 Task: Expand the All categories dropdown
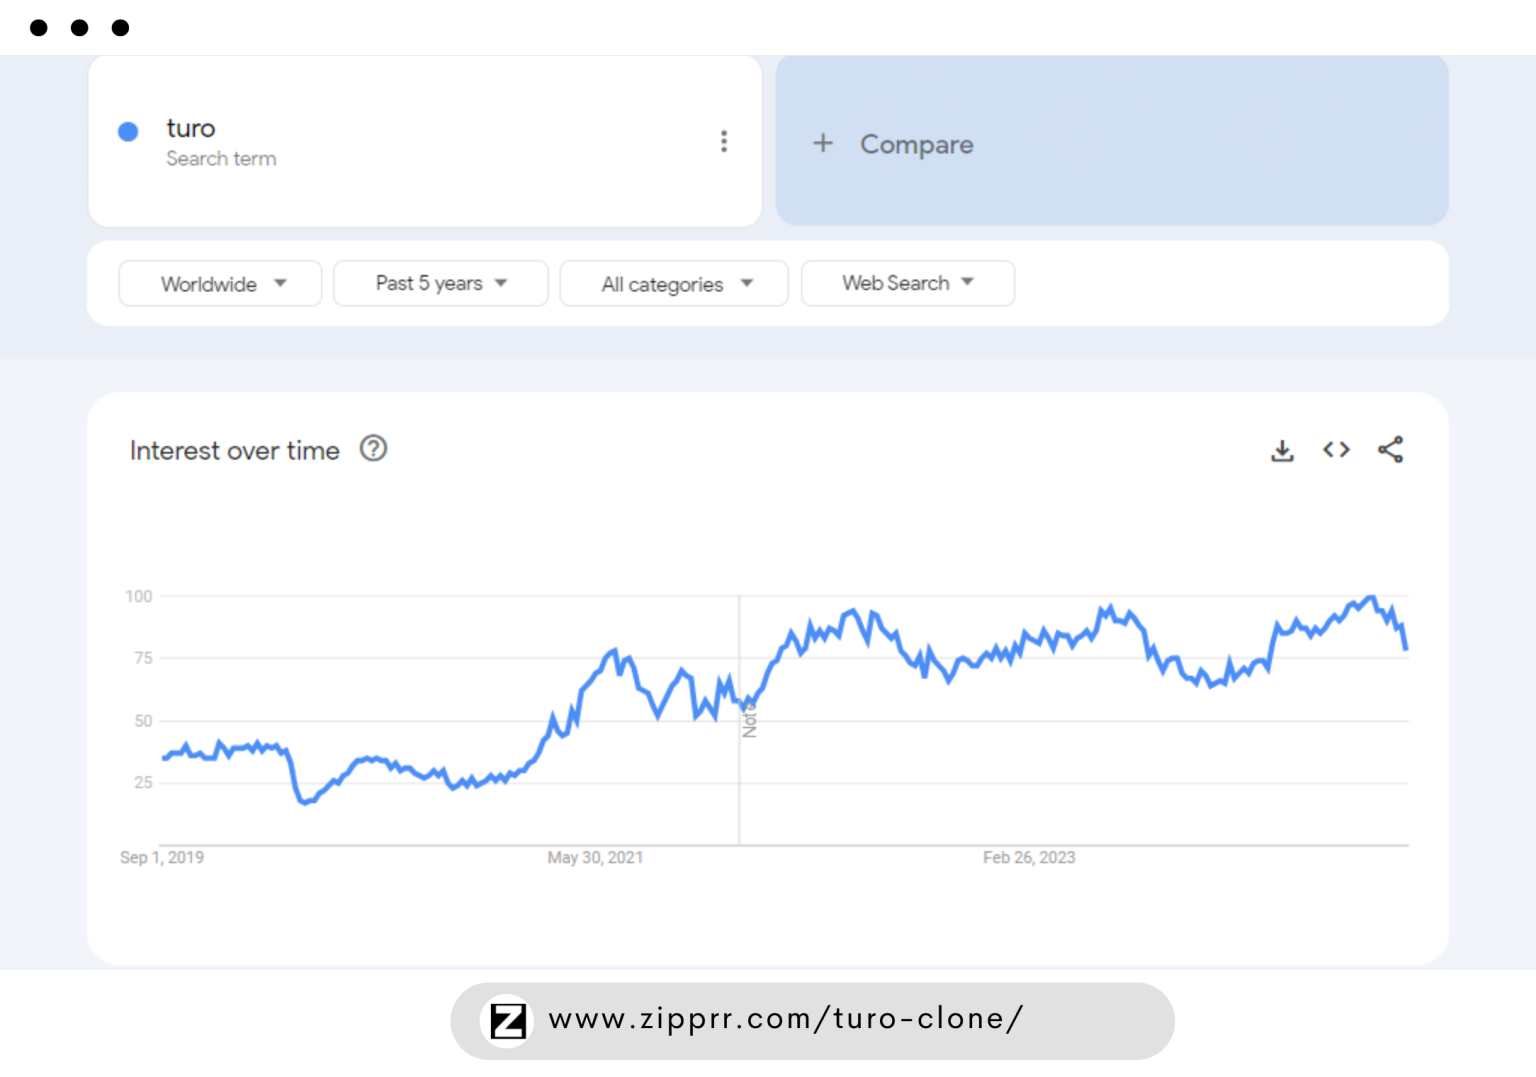pos(674,285)
